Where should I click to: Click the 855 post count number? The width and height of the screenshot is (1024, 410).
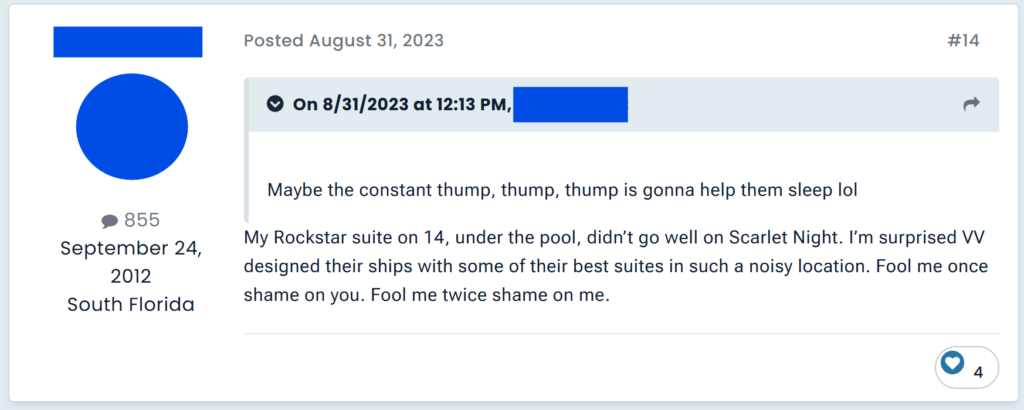[x=141, y=220]
